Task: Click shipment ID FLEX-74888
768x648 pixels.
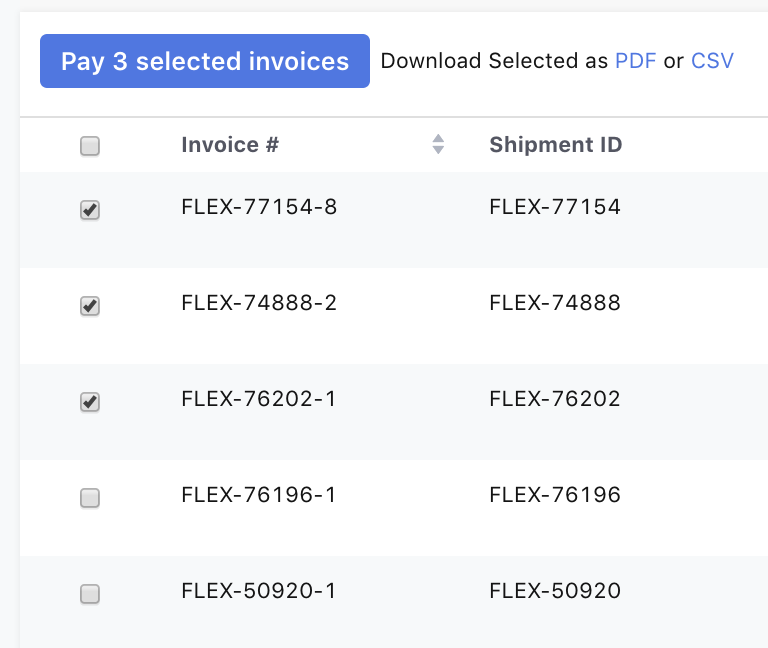Action: click(x=555, y=303)
